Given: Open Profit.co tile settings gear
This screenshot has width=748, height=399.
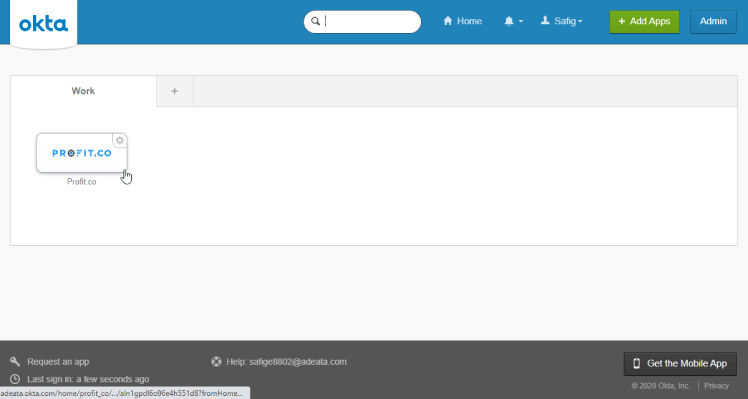Looking at the screenshot, I should [120, 140].
